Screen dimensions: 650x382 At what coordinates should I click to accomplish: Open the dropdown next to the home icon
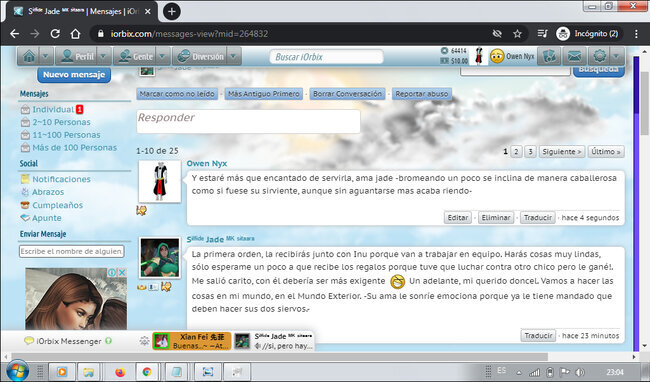pyautogui.click(x=46, y=56)
